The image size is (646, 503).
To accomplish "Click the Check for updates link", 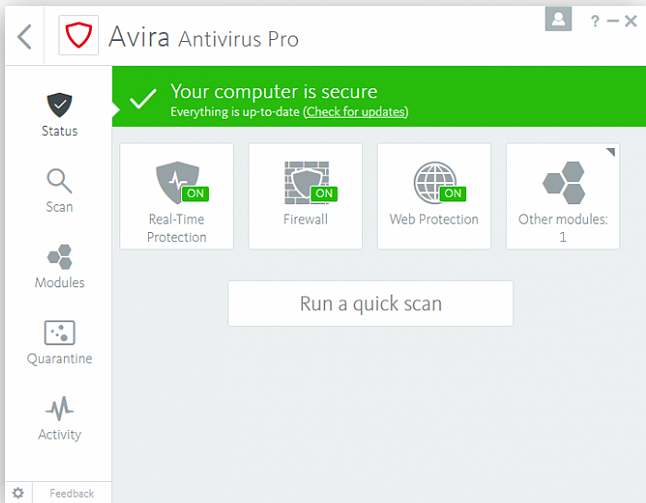I will coord(356,112).
